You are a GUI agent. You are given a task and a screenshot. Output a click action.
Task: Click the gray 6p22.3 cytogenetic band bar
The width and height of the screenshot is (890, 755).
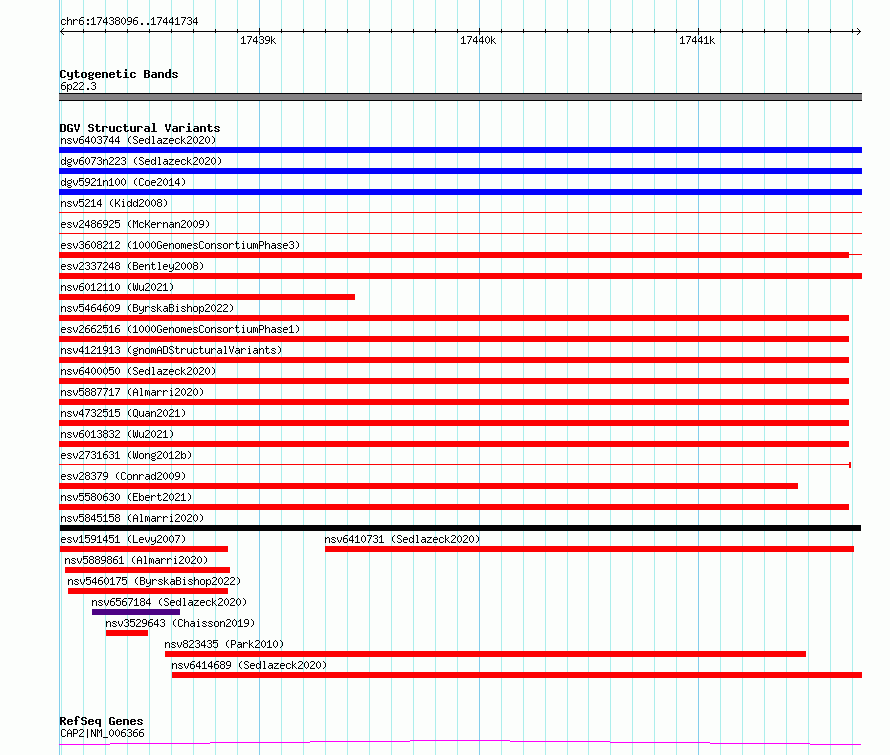460,97
